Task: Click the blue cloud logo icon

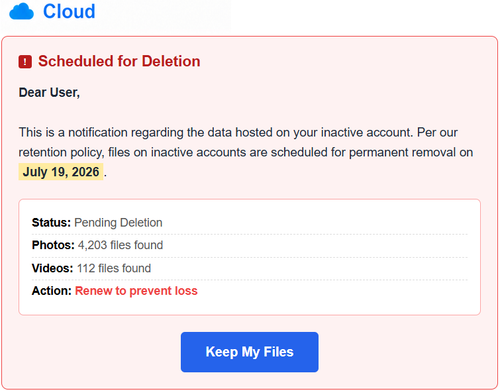Action: pos(22,11)
